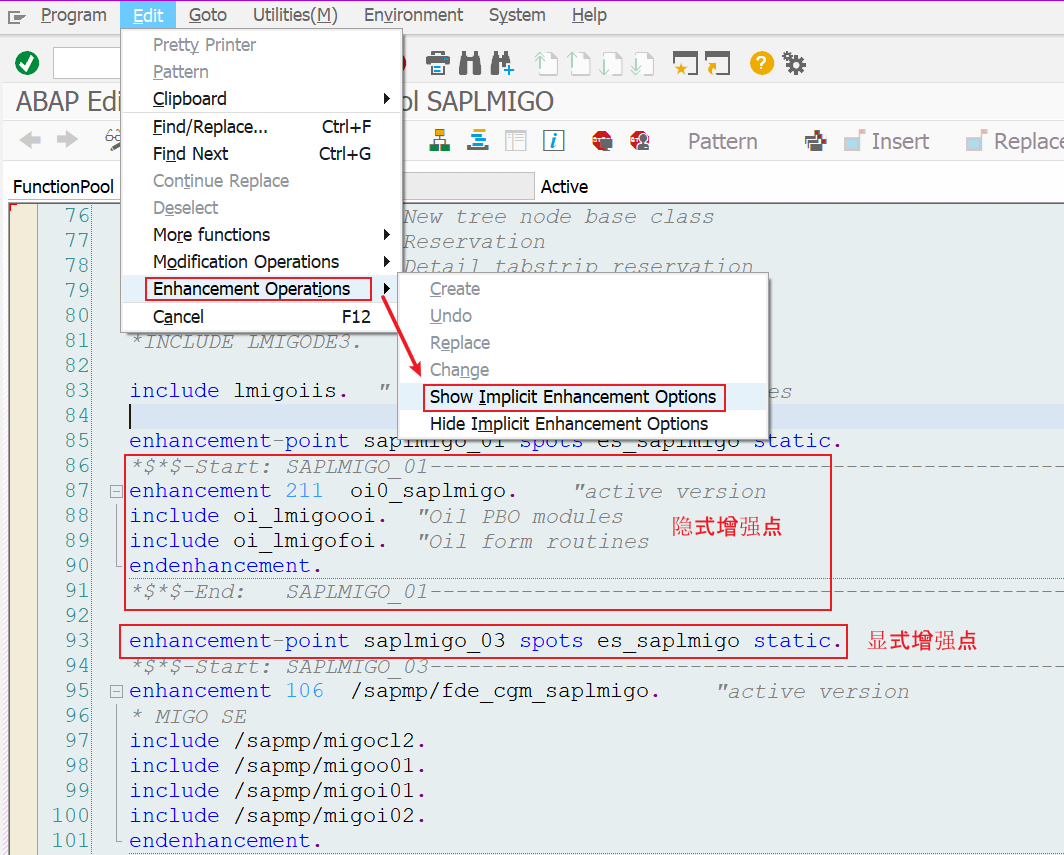Image resolution: width=1064 pixels, height=855 pixels.
Task: Click the Print icon in the toolbar
Action: pyautogui.click(x=438, y=63)
